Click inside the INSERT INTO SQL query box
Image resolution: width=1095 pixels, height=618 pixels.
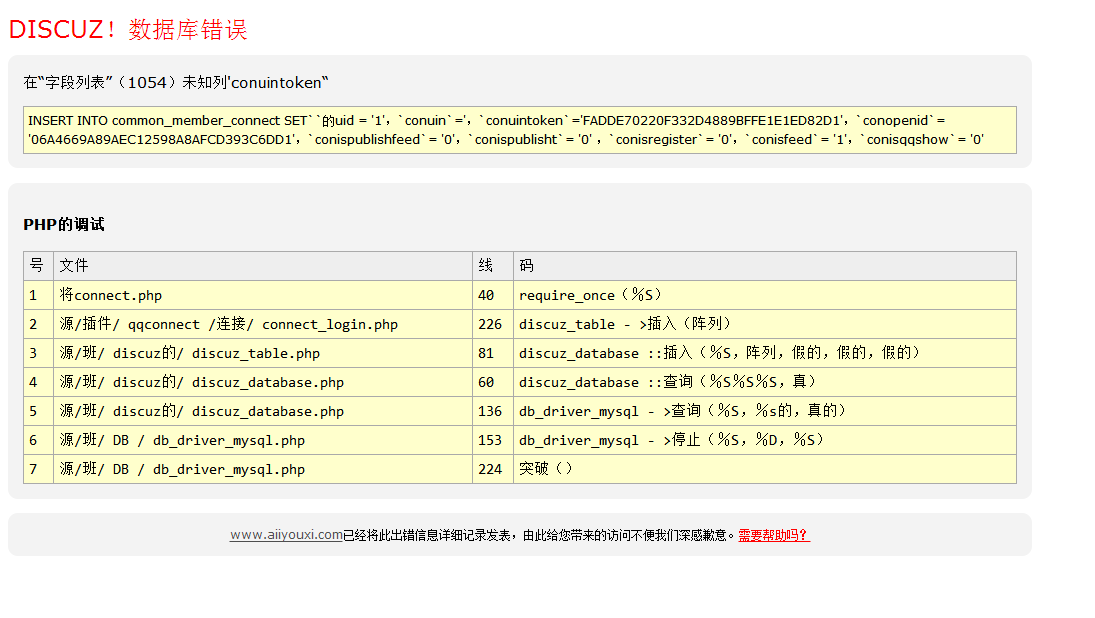519,130
